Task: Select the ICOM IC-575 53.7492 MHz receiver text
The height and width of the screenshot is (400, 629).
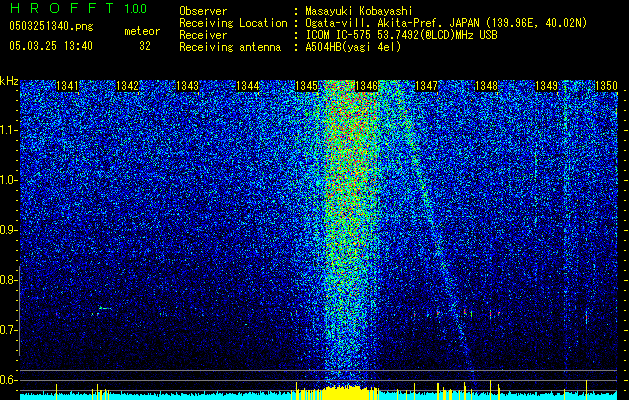Action: point(401,35)
